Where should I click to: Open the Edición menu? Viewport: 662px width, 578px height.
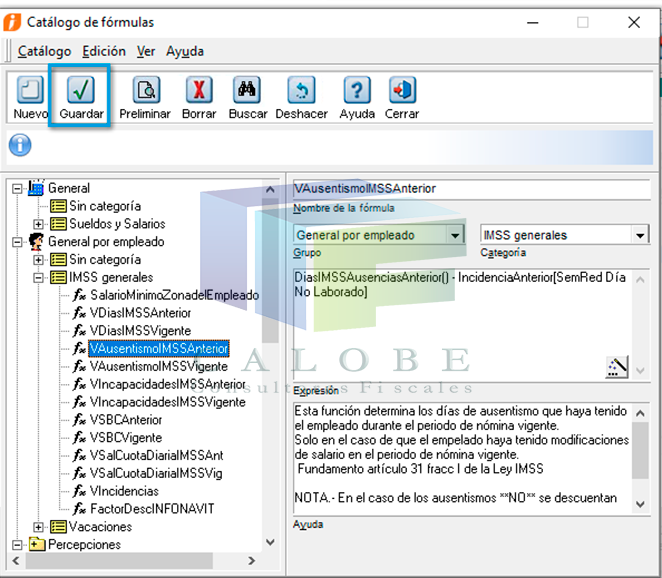pyautogui.click(x=104, y=51)
